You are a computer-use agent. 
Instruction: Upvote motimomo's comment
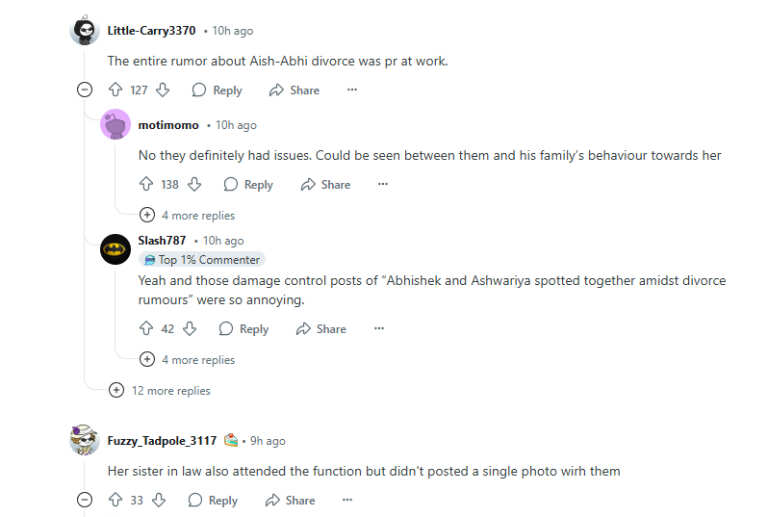click(x=146, y=184)
